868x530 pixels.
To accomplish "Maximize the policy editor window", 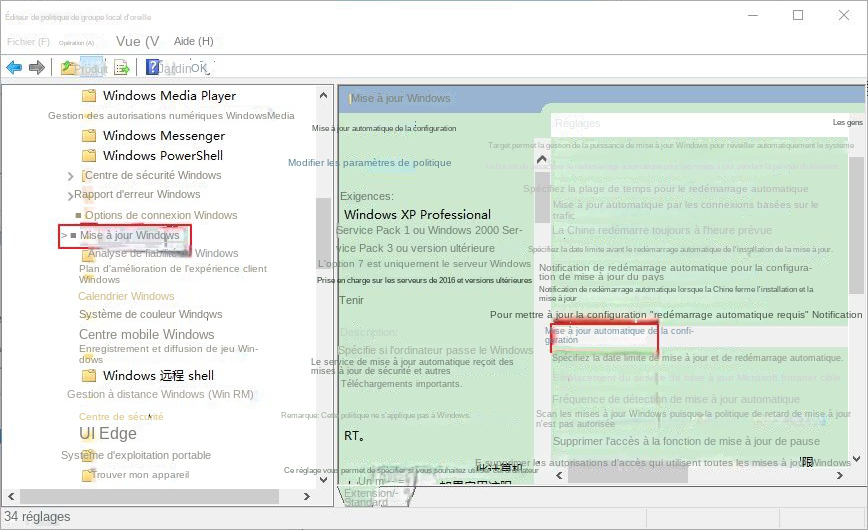I will (x=798, y=15).
